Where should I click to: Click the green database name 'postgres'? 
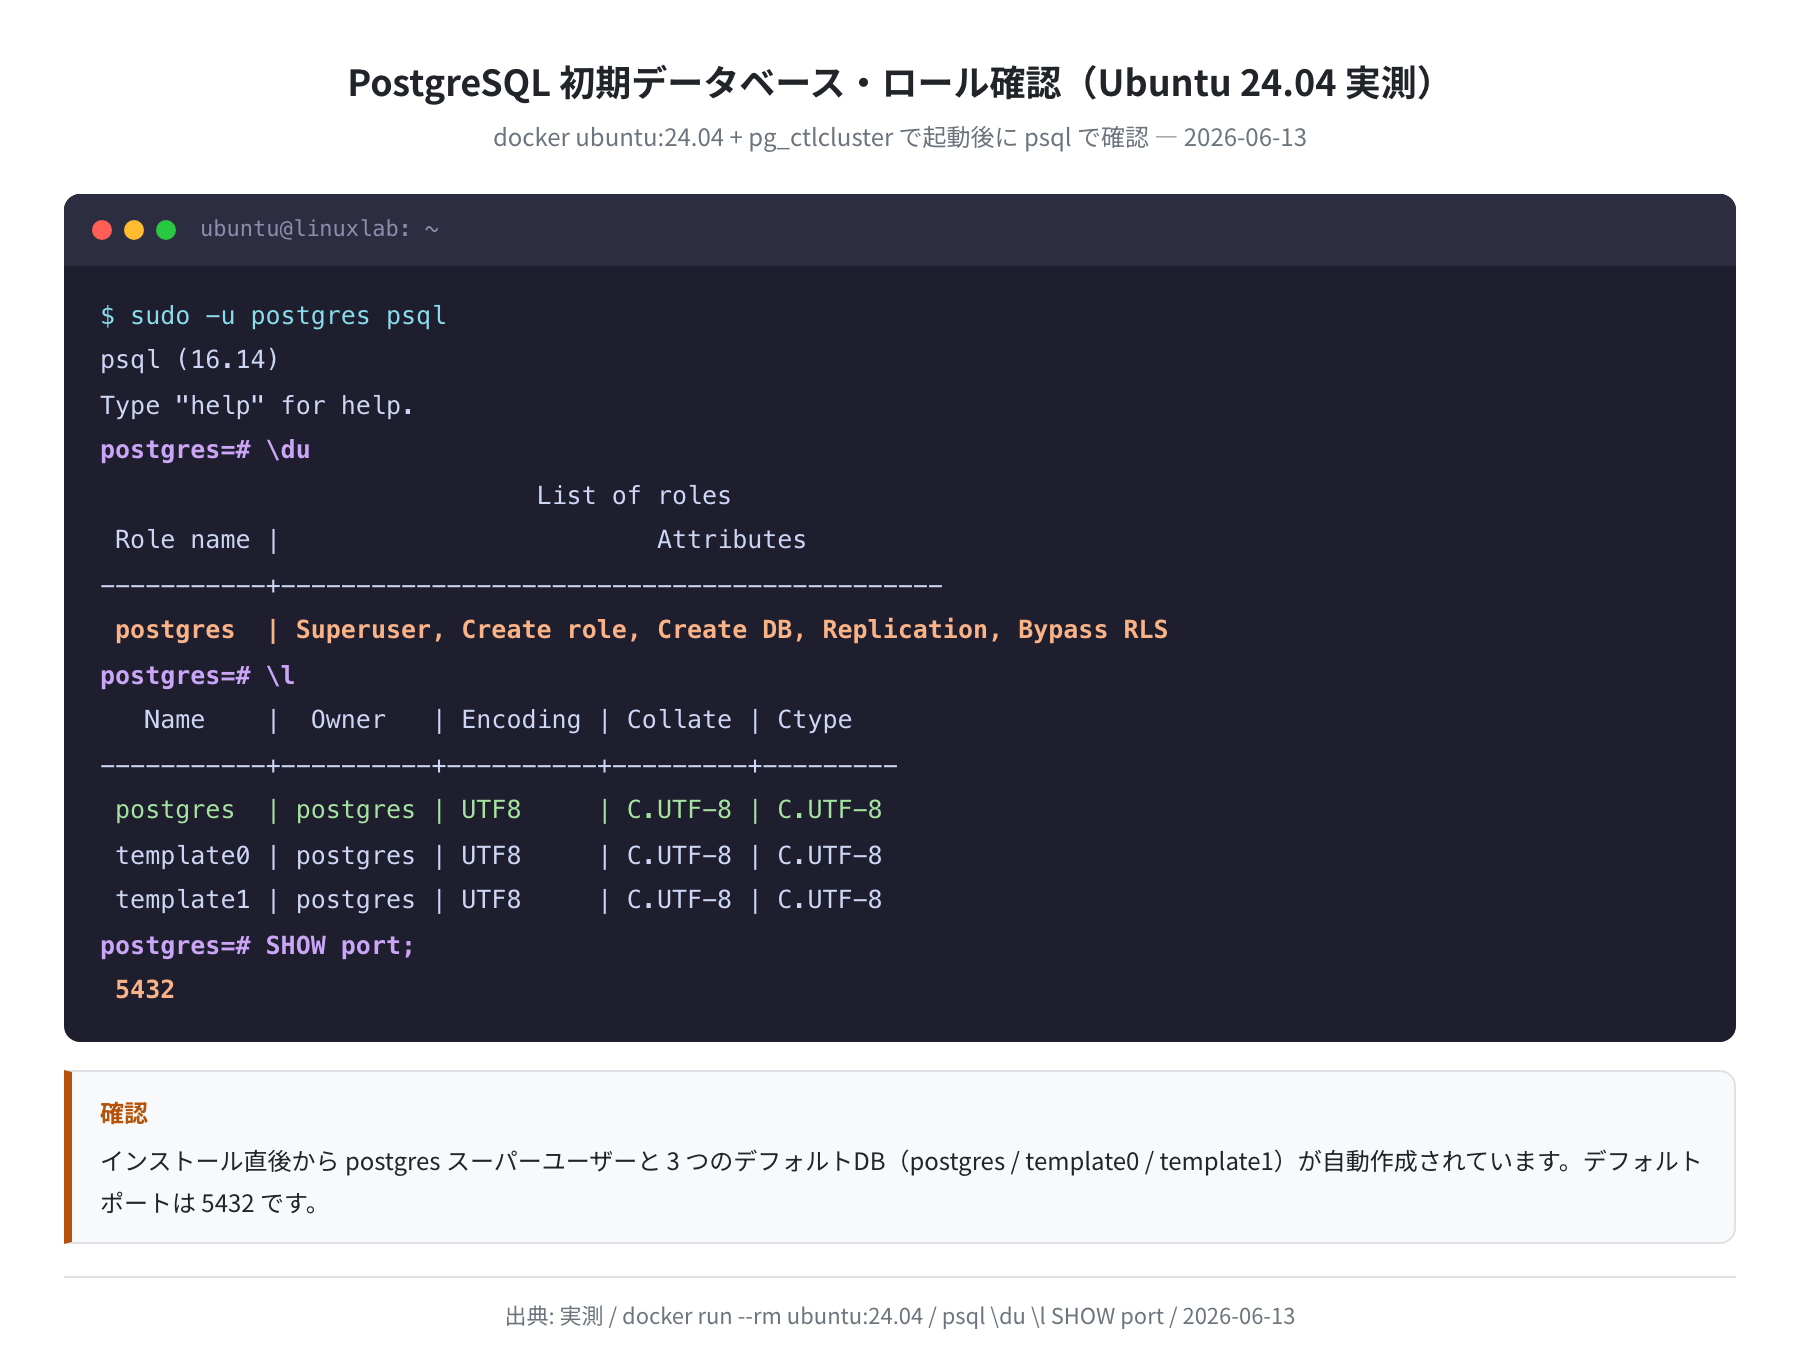pyautogui.click(x=175, y=810)
